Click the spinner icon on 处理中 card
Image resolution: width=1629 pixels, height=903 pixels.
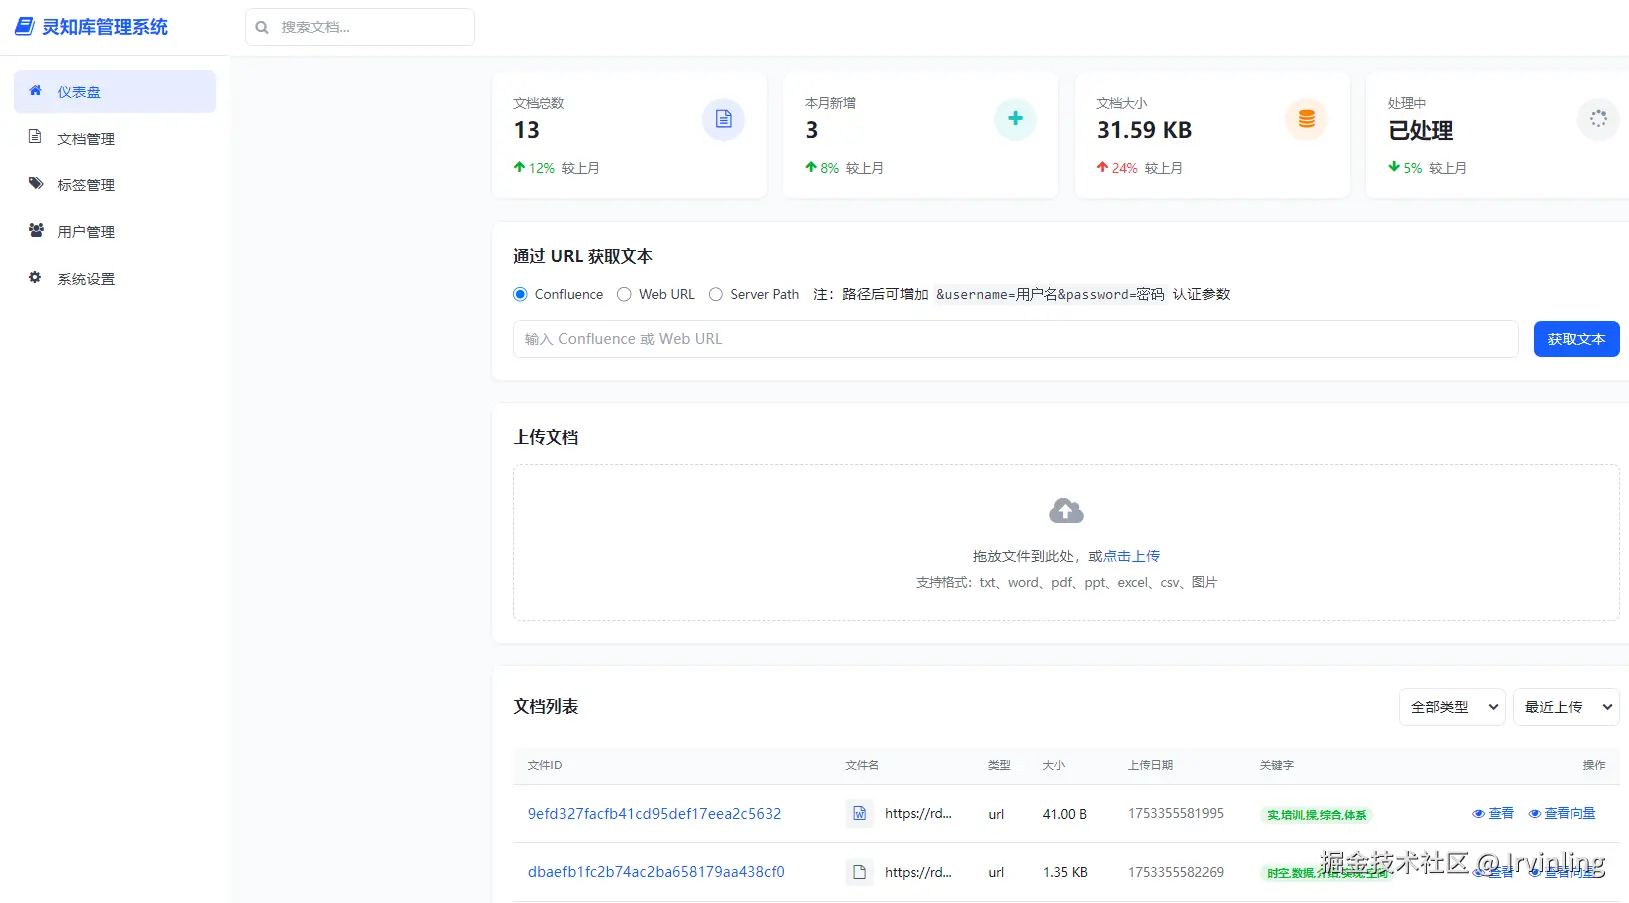pyautogui.click(x=1598, y=119)
